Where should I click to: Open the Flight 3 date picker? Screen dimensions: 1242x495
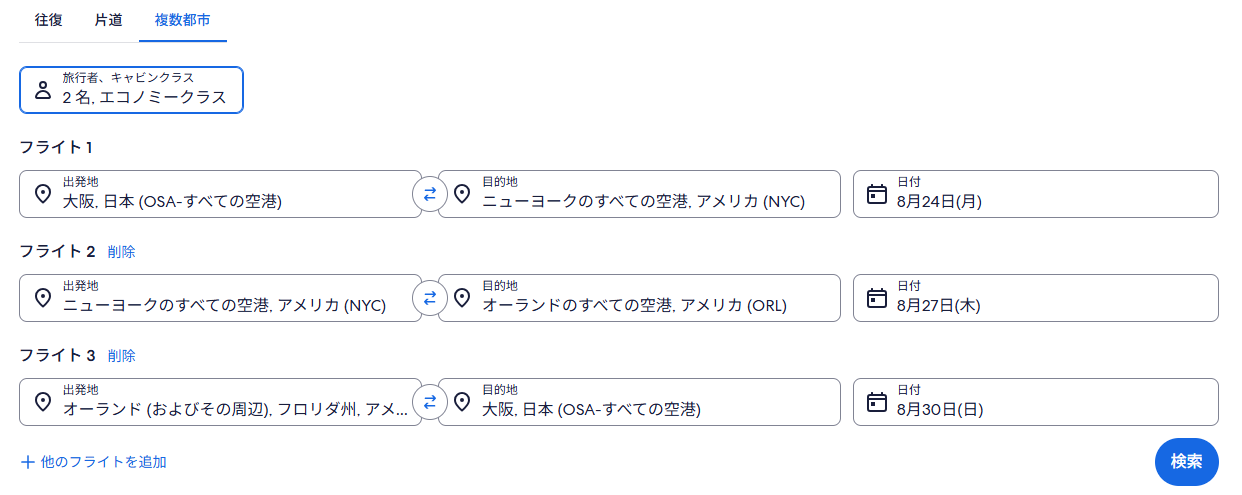click(1035, 402)
